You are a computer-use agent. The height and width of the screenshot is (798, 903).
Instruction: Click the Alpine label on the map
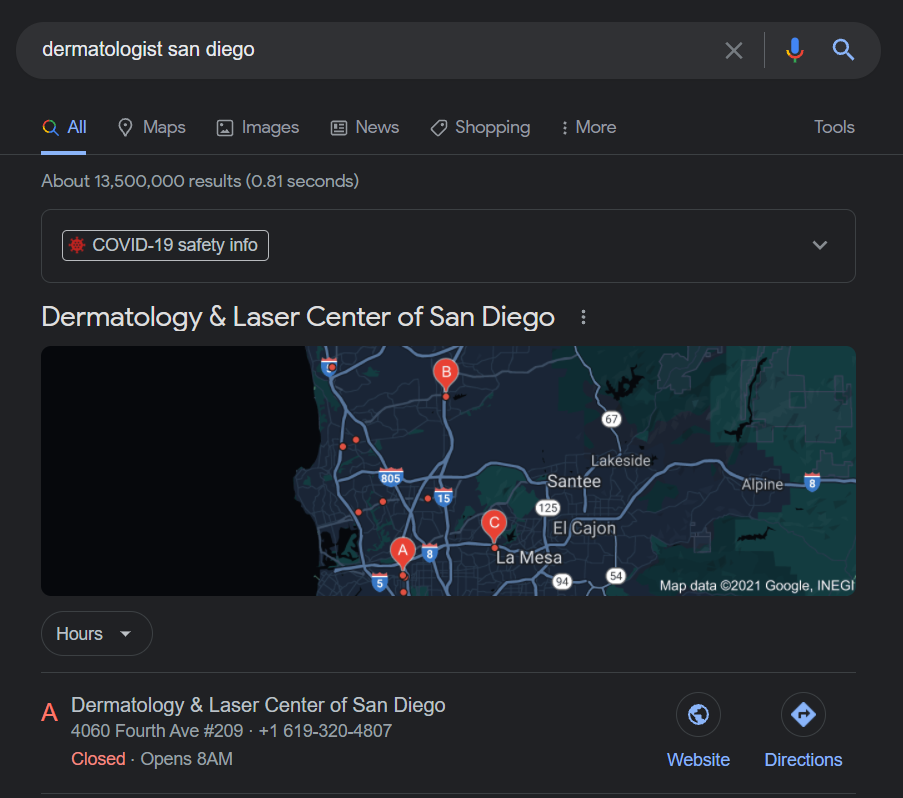762,484
